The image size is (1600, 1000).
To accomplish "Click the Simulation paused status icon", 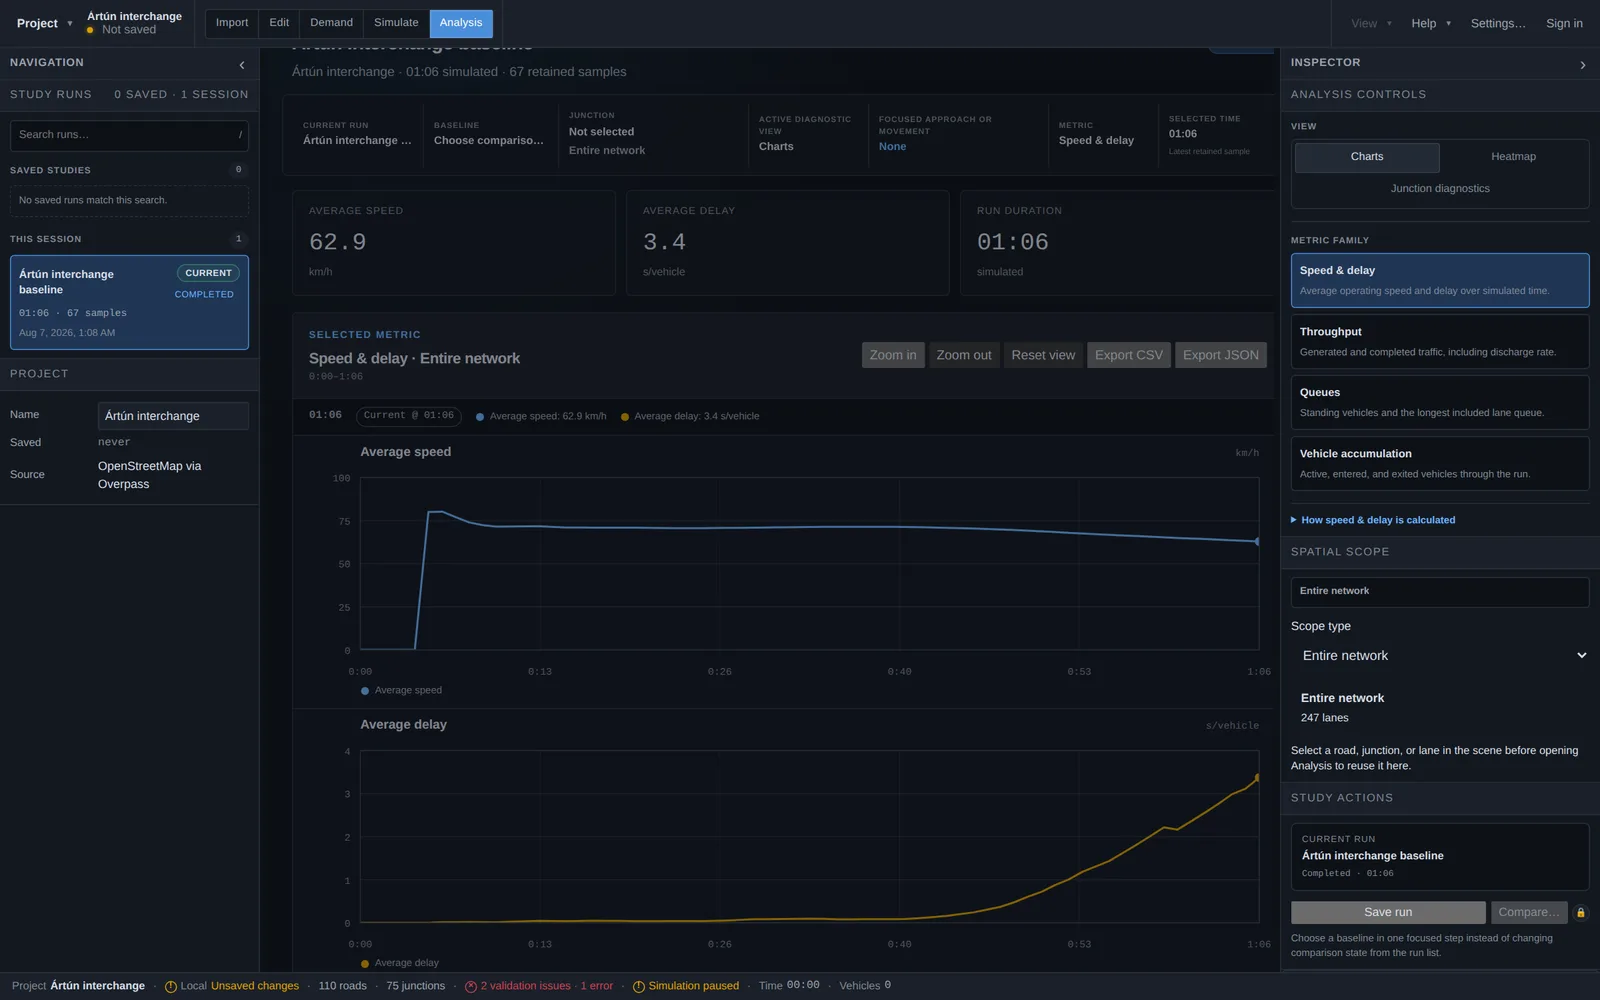I will coord(639,987).
